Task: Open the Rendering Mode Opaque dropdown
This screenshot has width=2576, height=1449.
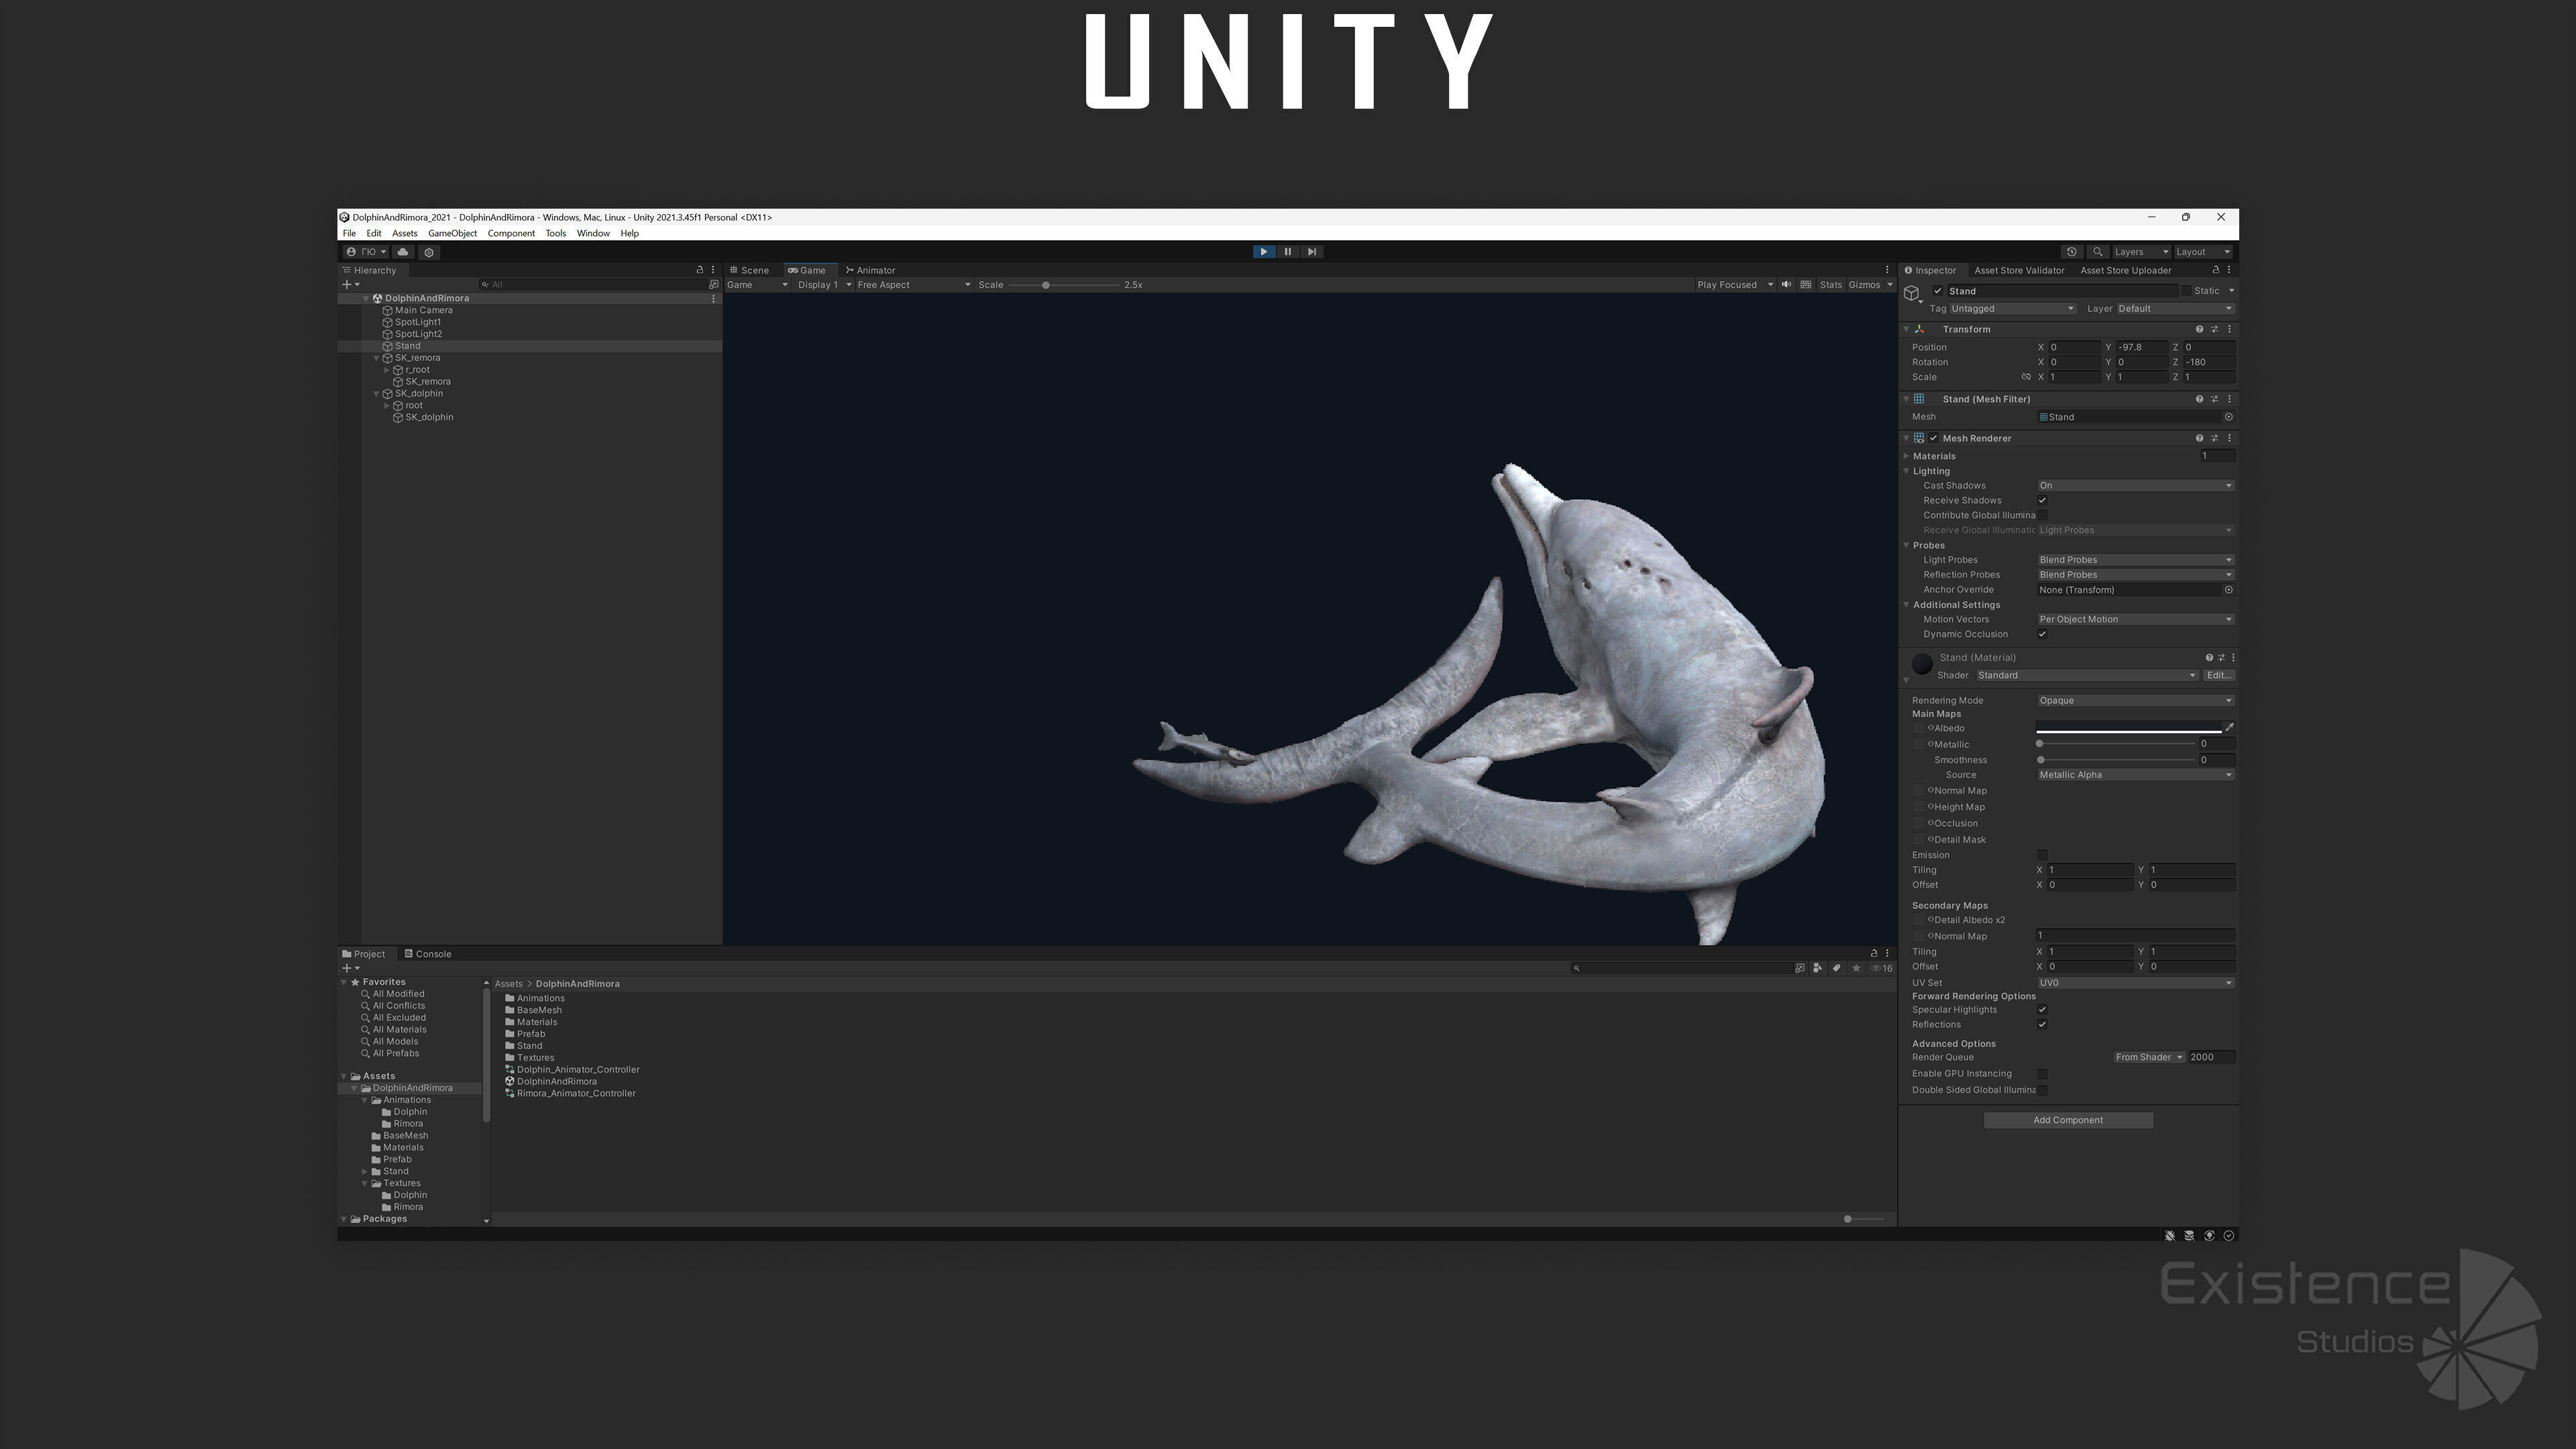Action: point(2136,701)
